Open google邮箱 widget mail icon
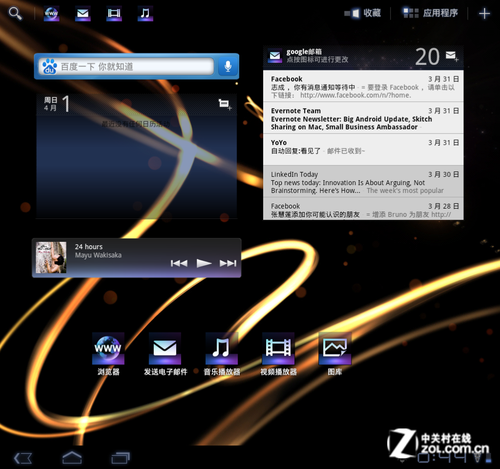The width and height of the screenshot is (500, 469). coord(275,56)
